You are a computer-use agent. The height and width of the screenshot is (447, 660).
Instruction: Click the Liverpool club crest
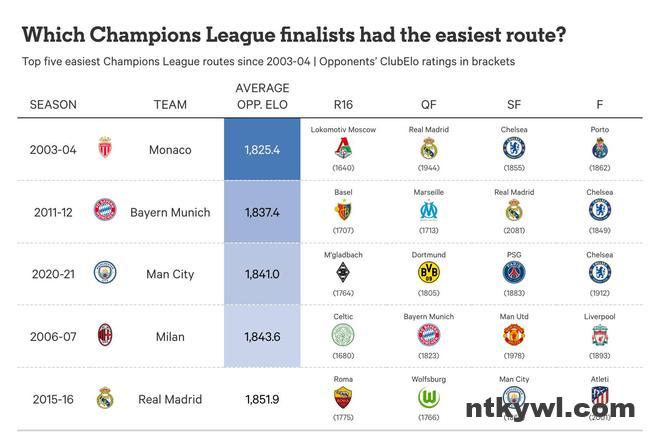pyautogui.click(x=600, y=335)
